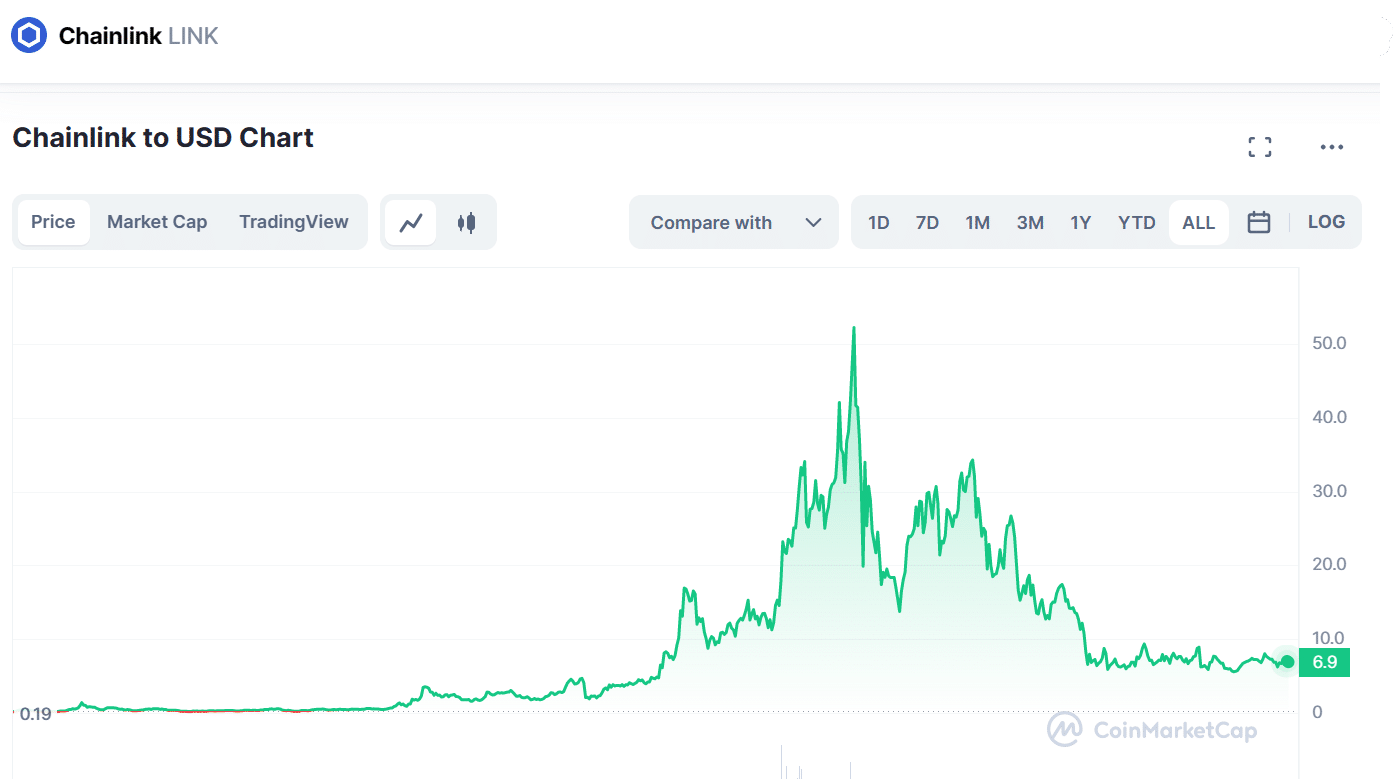Open fullscreen chart mode icon

click(x=1260, y=148)
